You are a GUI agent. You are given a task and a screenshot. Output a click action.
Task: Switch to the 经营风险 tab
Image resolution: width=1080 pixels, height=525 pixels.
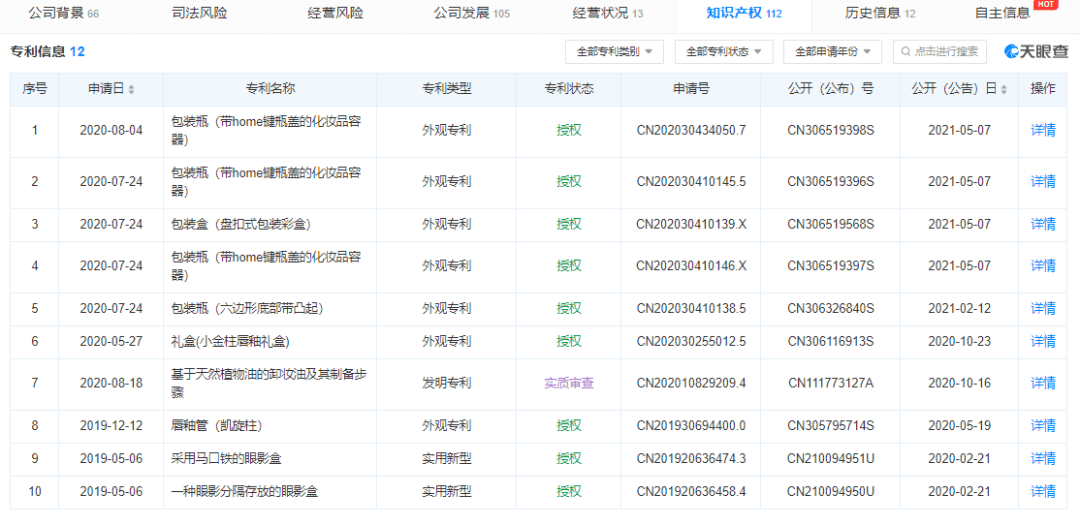335,13
